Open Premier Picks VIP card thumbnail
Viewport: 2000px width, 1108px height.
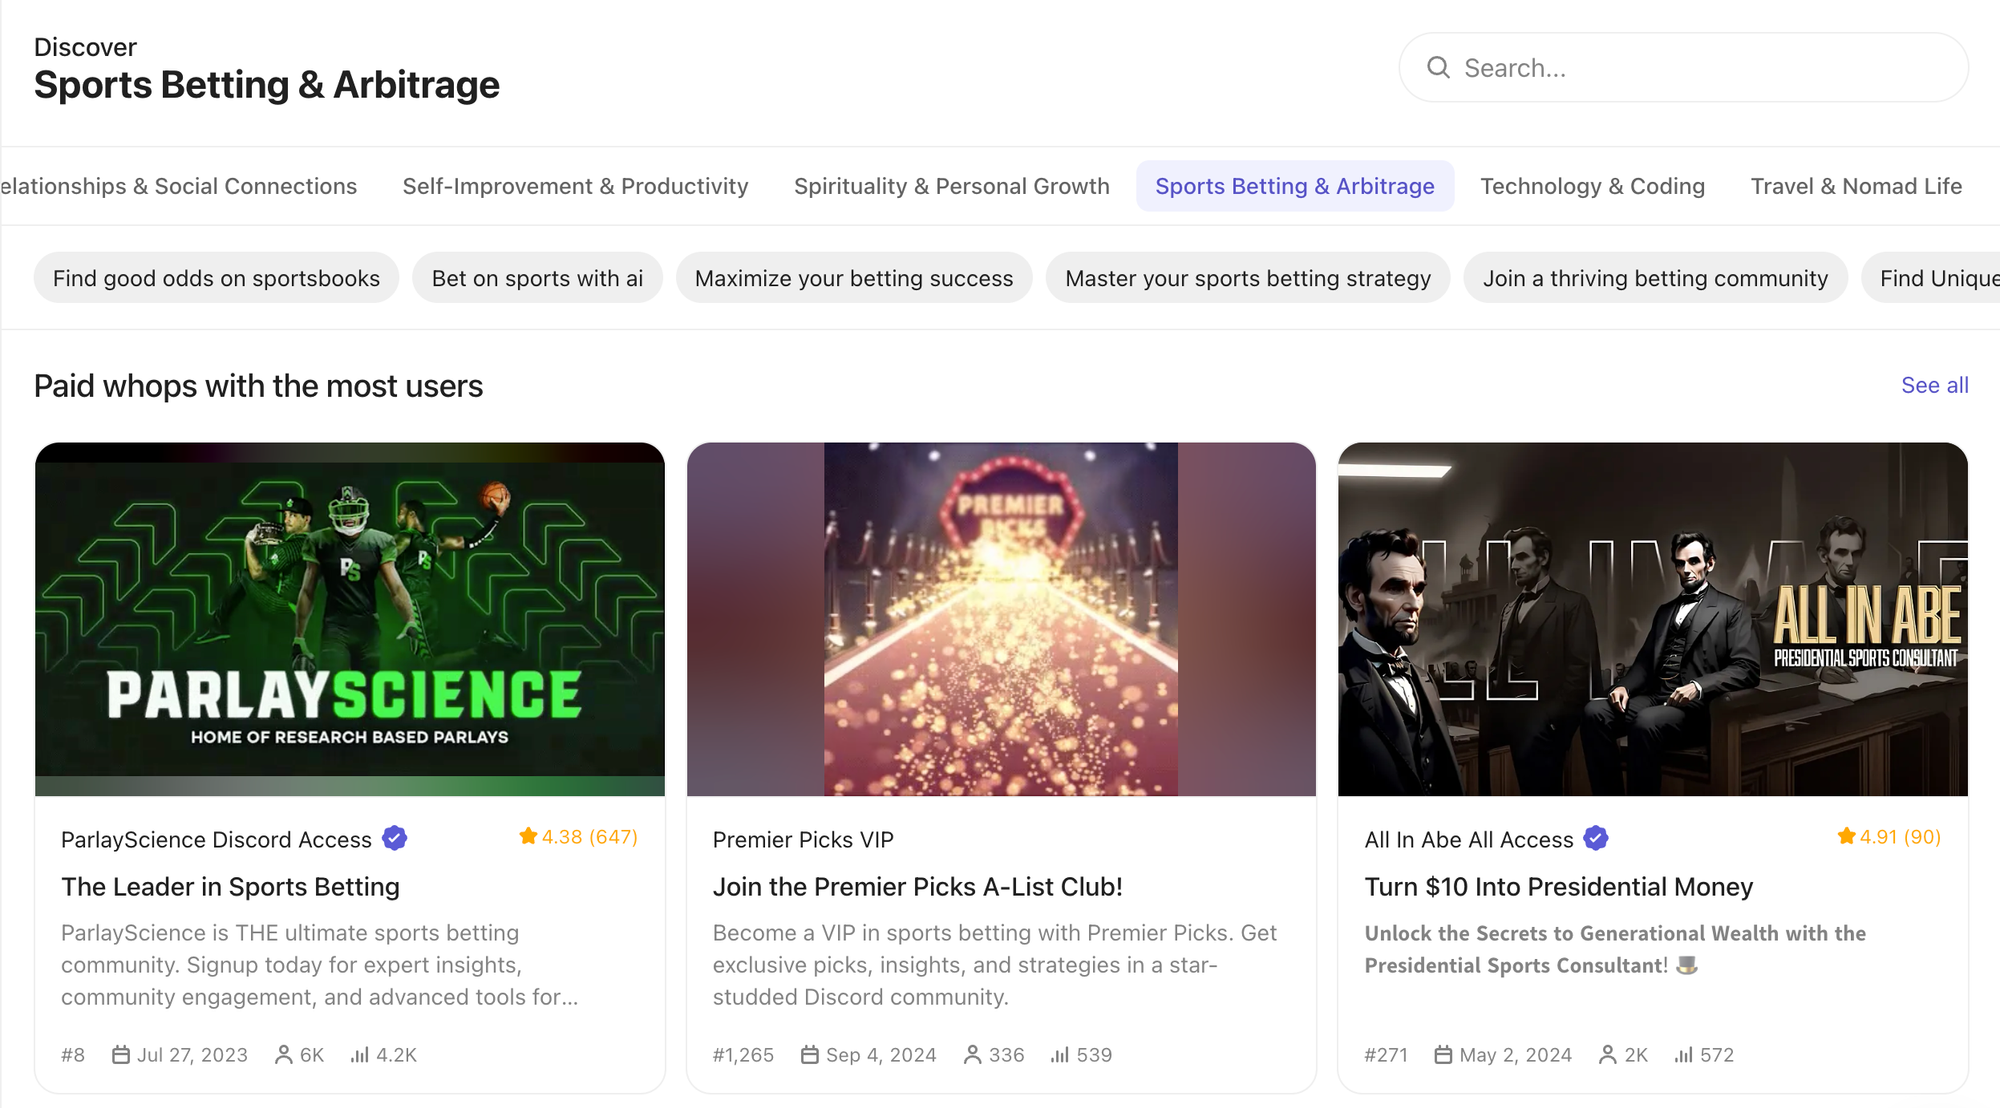point(1001,619)
